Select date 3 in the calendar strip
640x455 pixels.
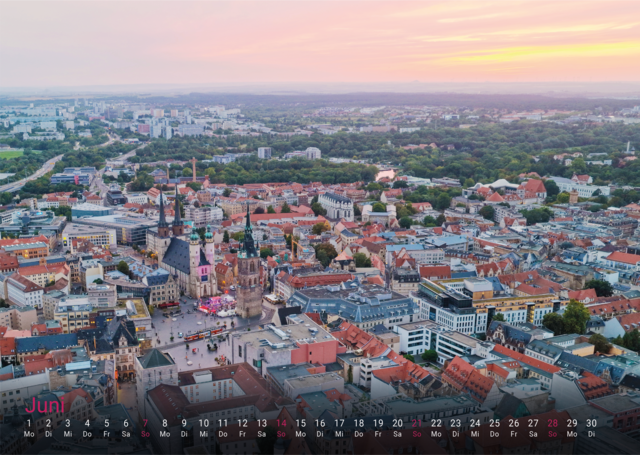67,423
